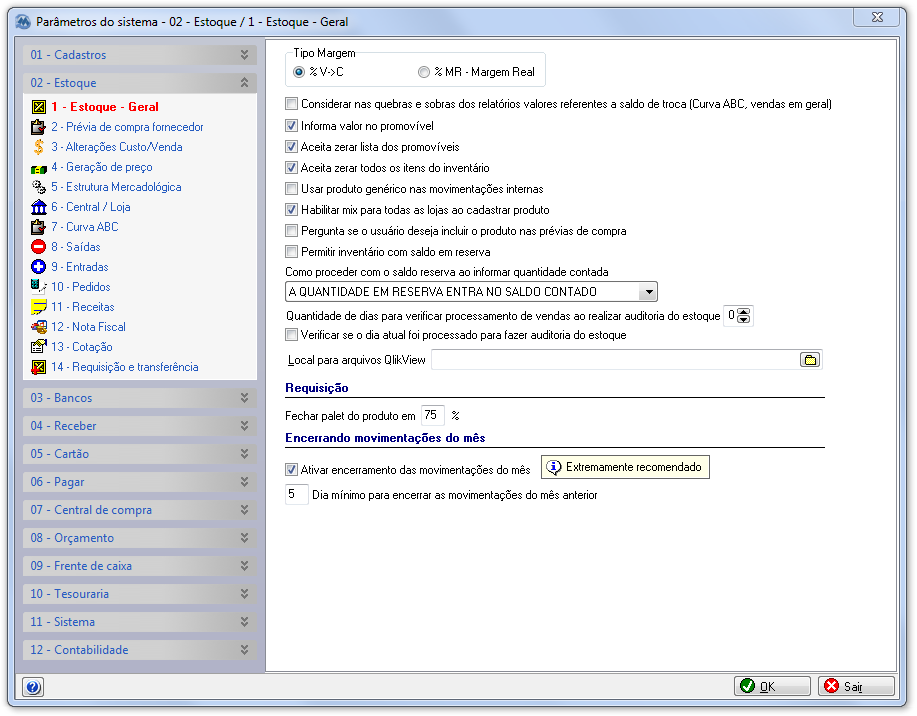
Task: Click the OK button
Action: (x=772, y=686)
